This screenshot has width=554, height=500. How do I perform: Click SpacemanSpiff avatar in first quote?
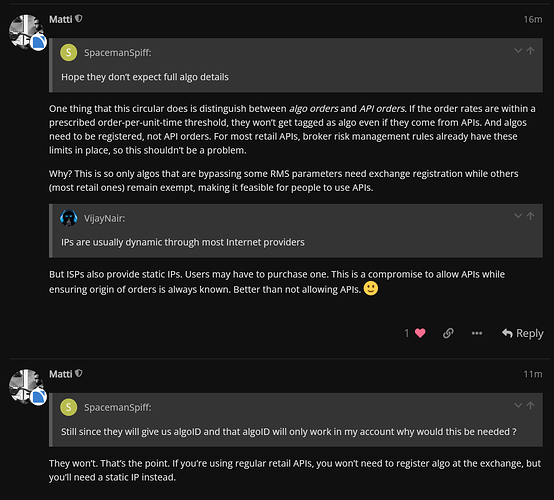69,53
